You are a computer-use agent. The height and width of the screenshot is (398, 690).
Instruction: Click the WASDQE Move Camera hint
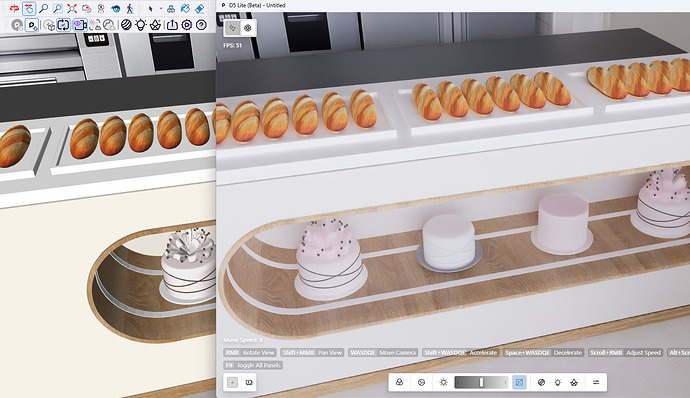(x=383, y=353)
